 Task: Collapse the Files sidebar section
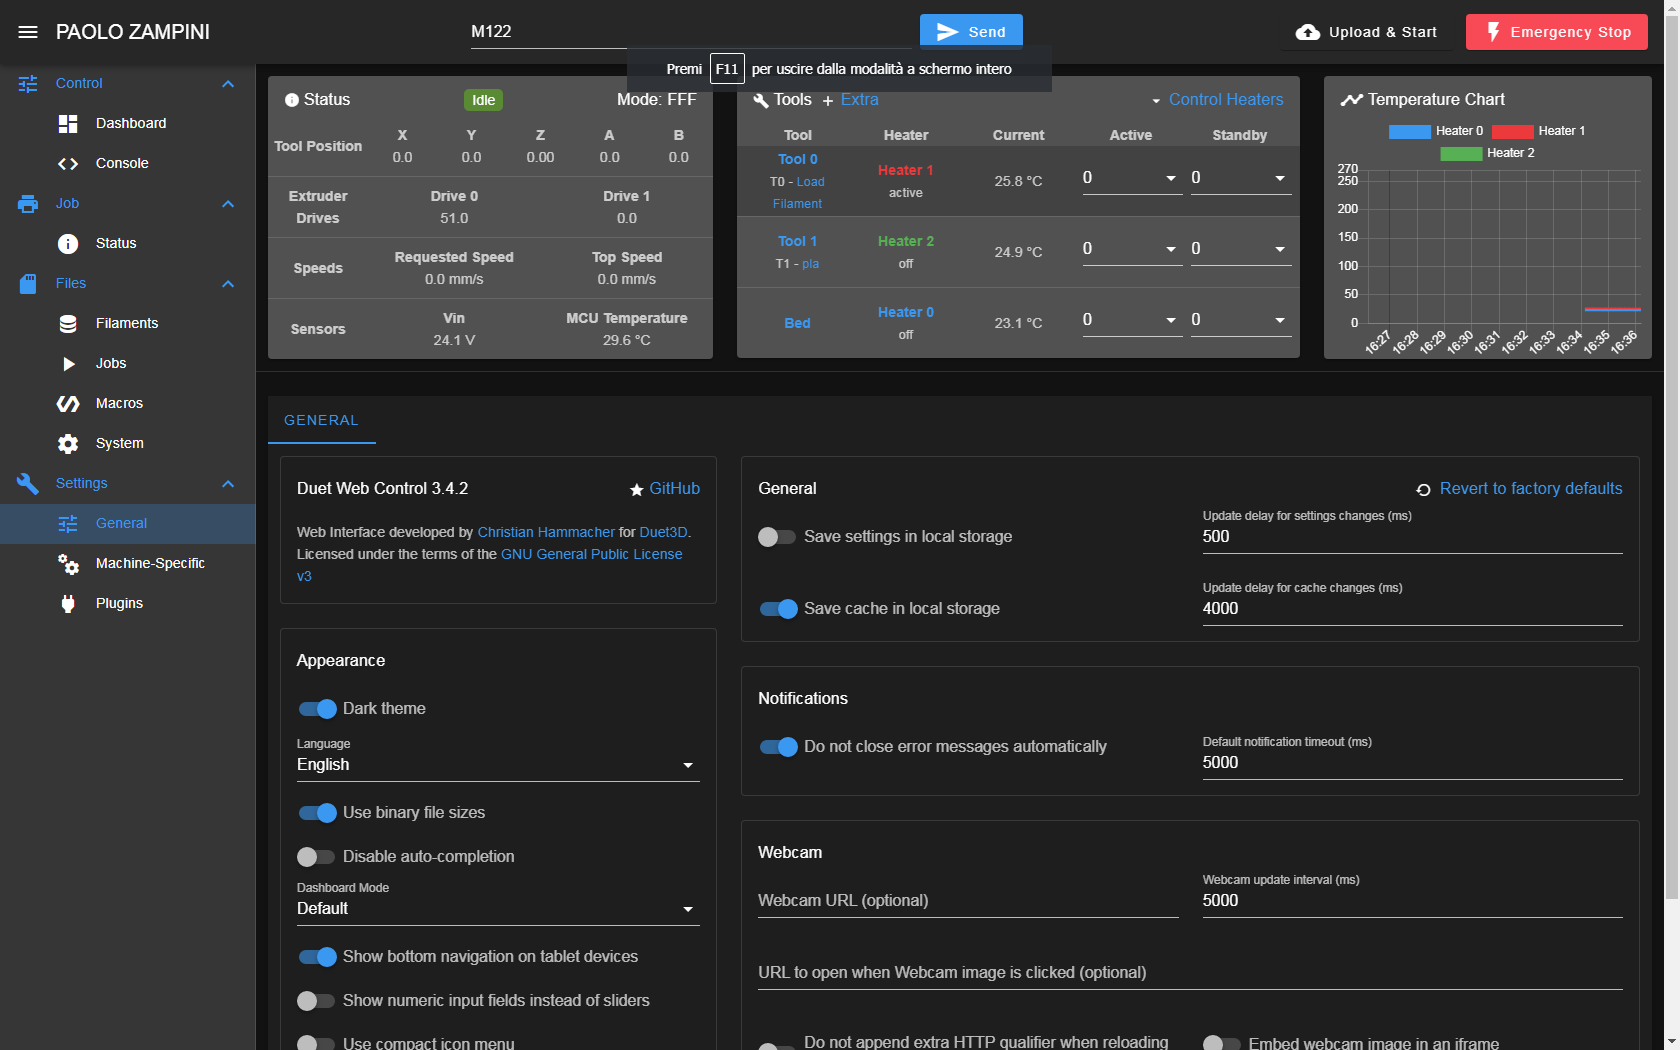click(228, 284)
